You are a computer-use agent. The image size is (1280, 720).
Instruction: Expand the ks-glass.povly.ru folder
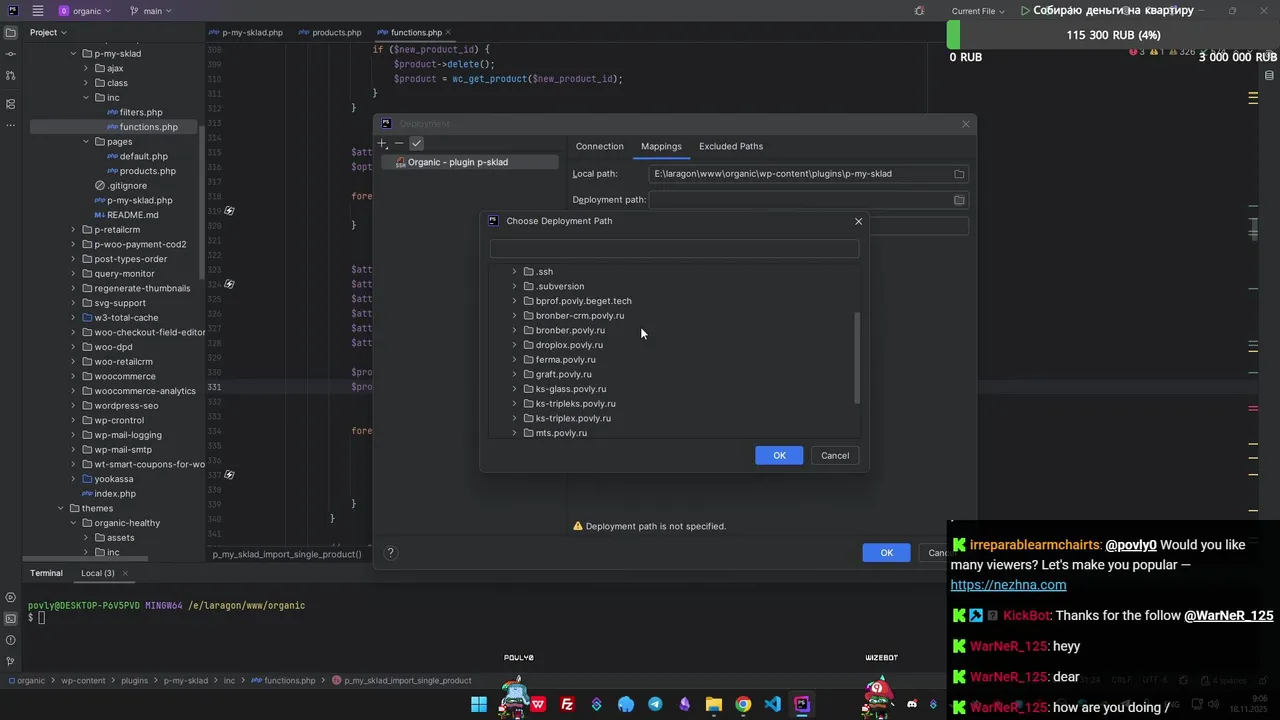(514, 389)
